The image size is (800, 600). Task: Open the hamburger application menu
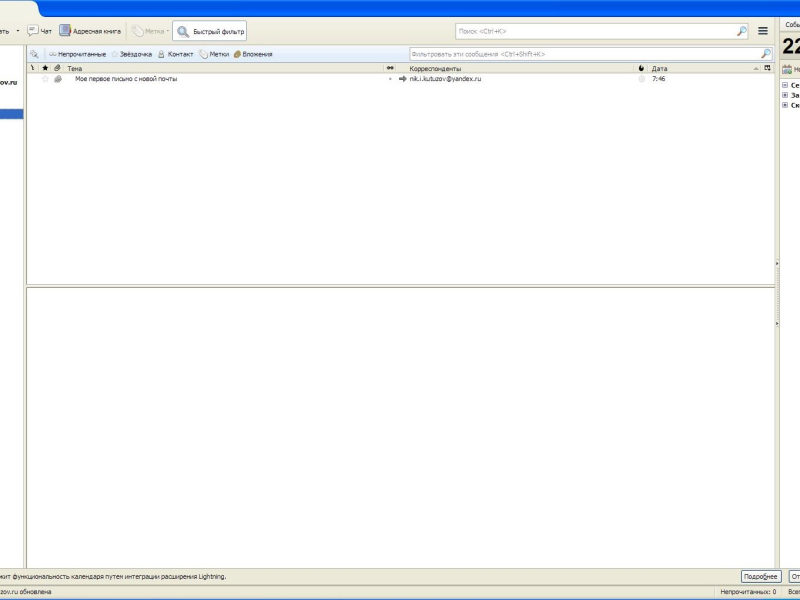coord(763,31)
